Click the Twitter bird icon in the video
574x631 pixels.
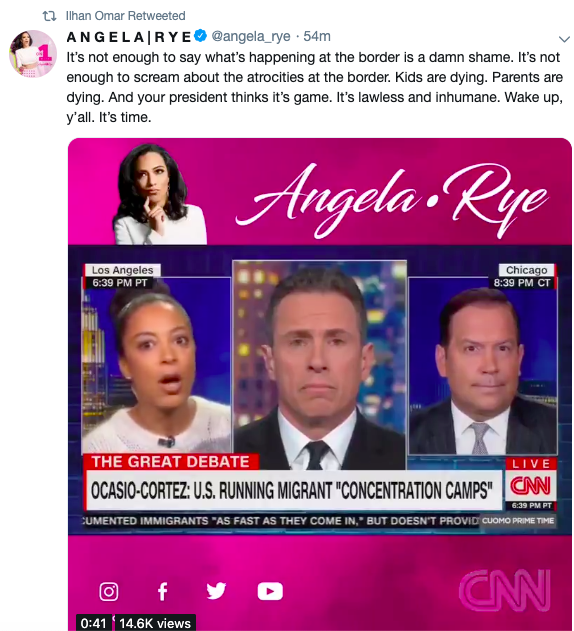click(x=216, y=591)
